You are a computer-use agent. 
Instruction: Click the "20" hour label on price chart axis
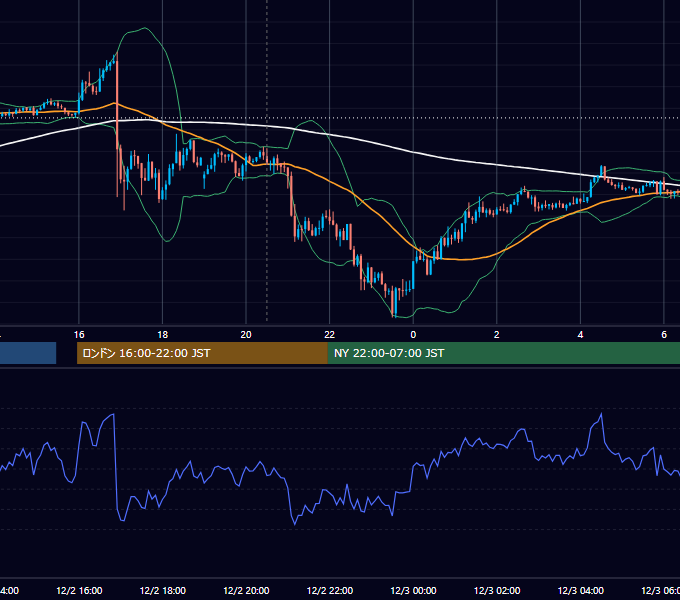(246, 335)
